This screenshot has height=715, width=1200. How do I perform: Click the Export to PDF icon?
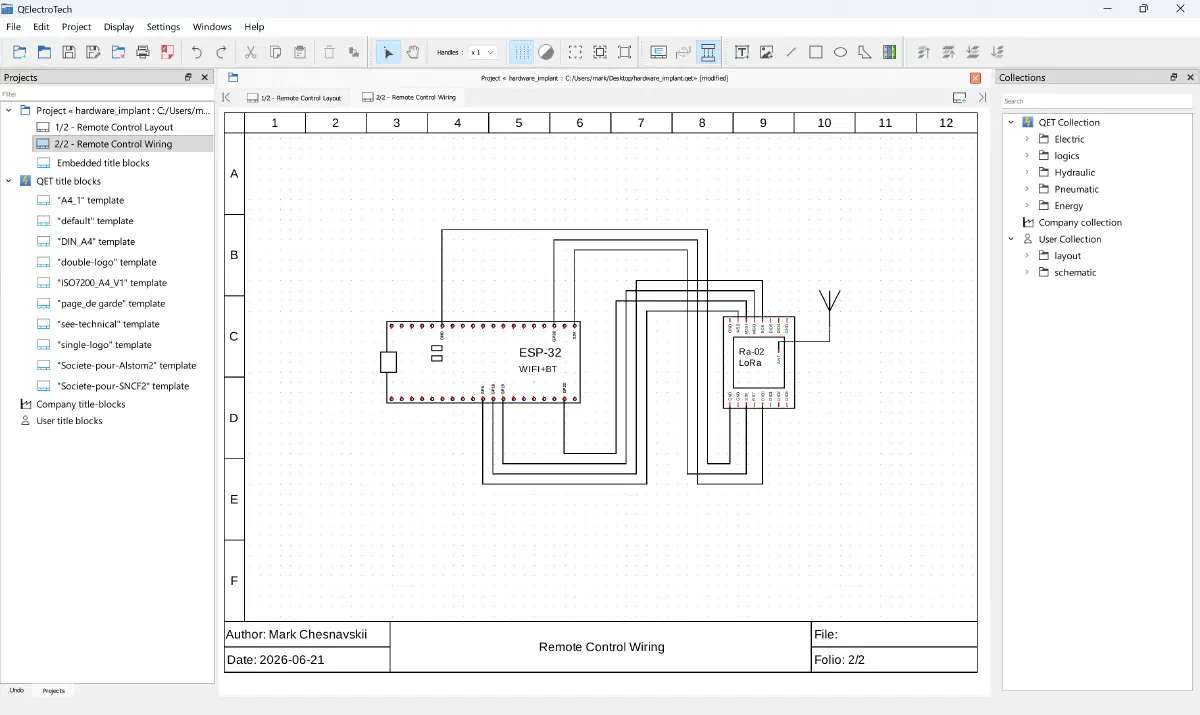tap(167, 52)
